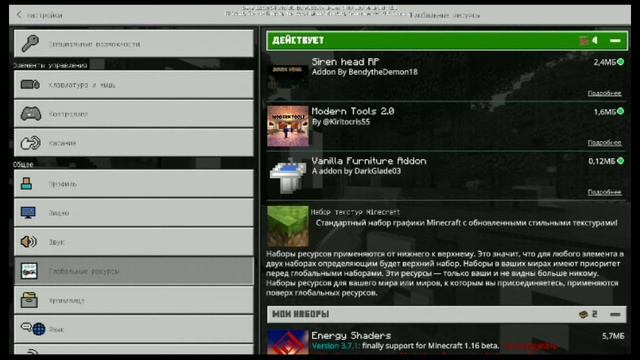The image size is (640, 360).
Task: Click the Modern Tools 2.0 pack thumbnail
Action: (x=287, y=126)
